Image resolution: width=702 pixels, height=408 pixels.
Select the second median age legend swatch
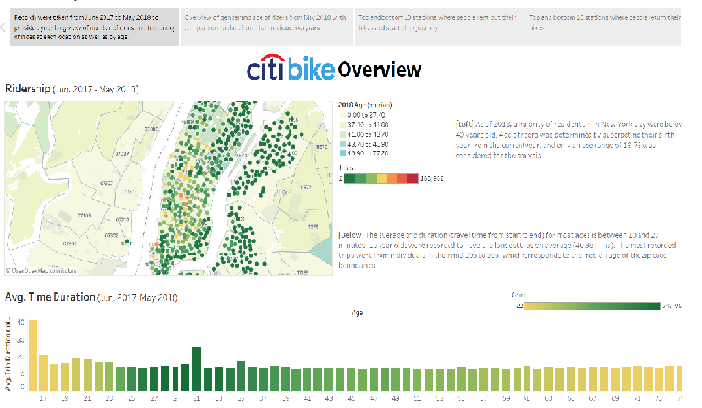click(x=343, y=125)
